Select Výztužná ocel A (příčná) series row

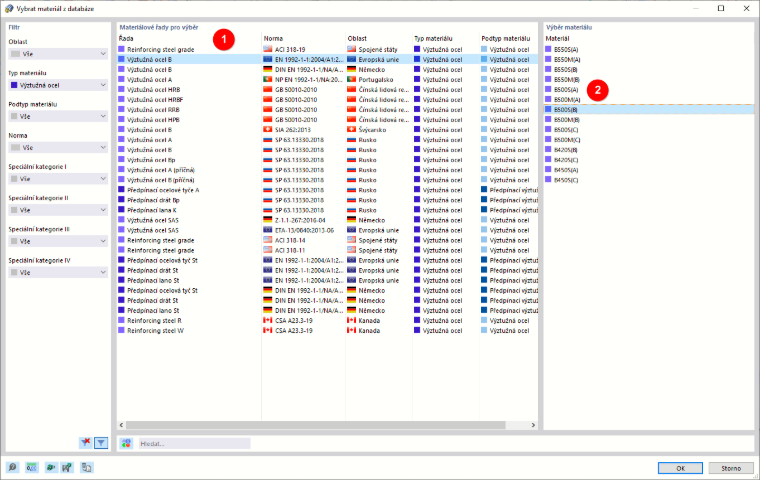pyautogui.click(x=328, y=170)
